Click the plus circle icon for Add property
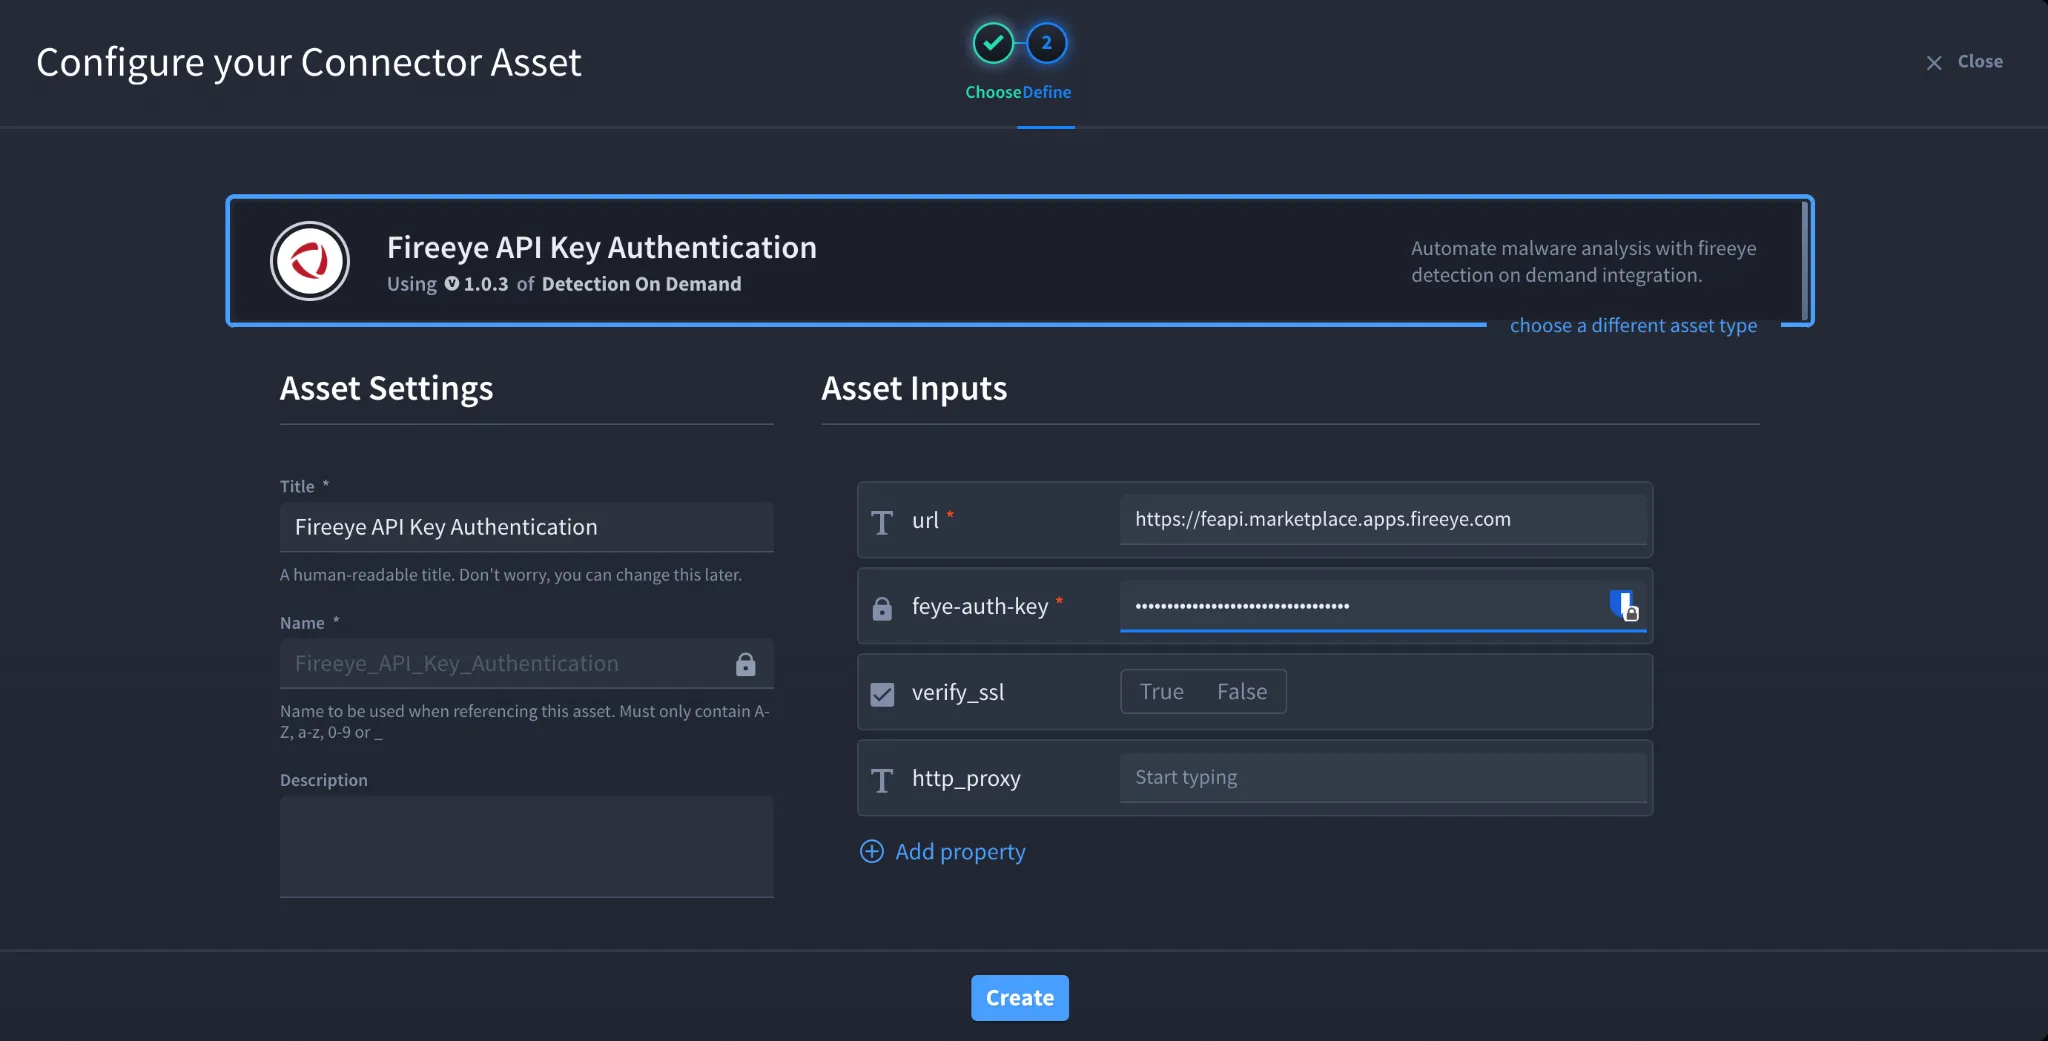2048x1041 pixels. pos(872,851)
